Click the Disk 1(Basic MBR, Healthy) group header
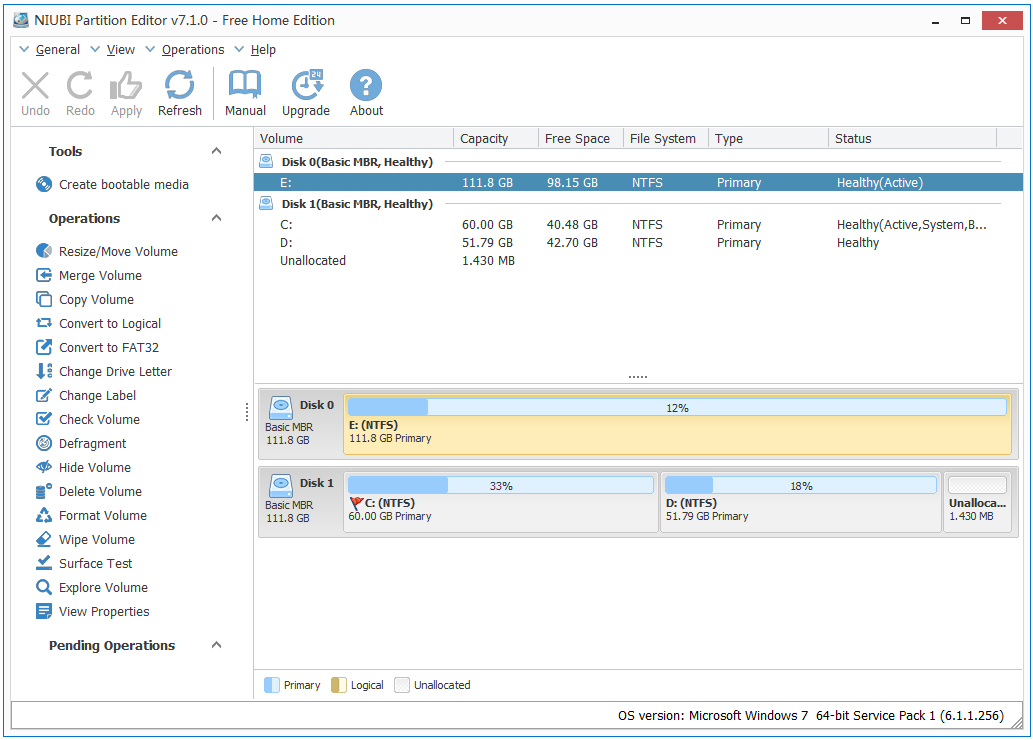 [357, 204]
